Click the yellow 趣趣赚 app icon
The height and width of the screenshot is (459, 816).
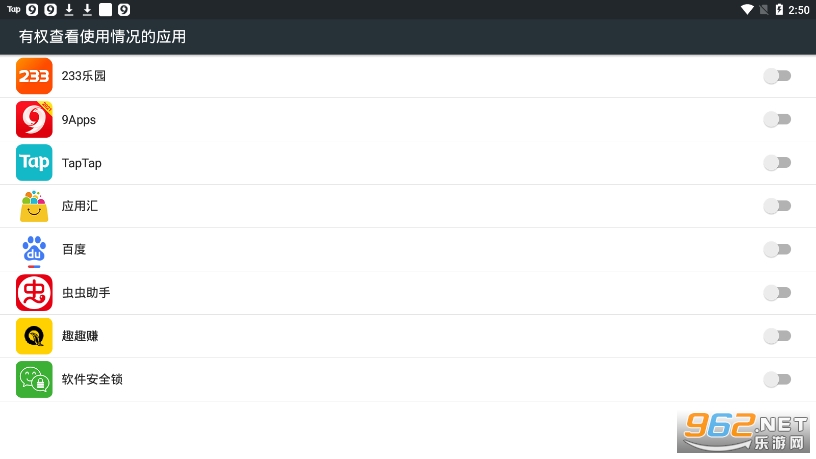click(34, 336)
